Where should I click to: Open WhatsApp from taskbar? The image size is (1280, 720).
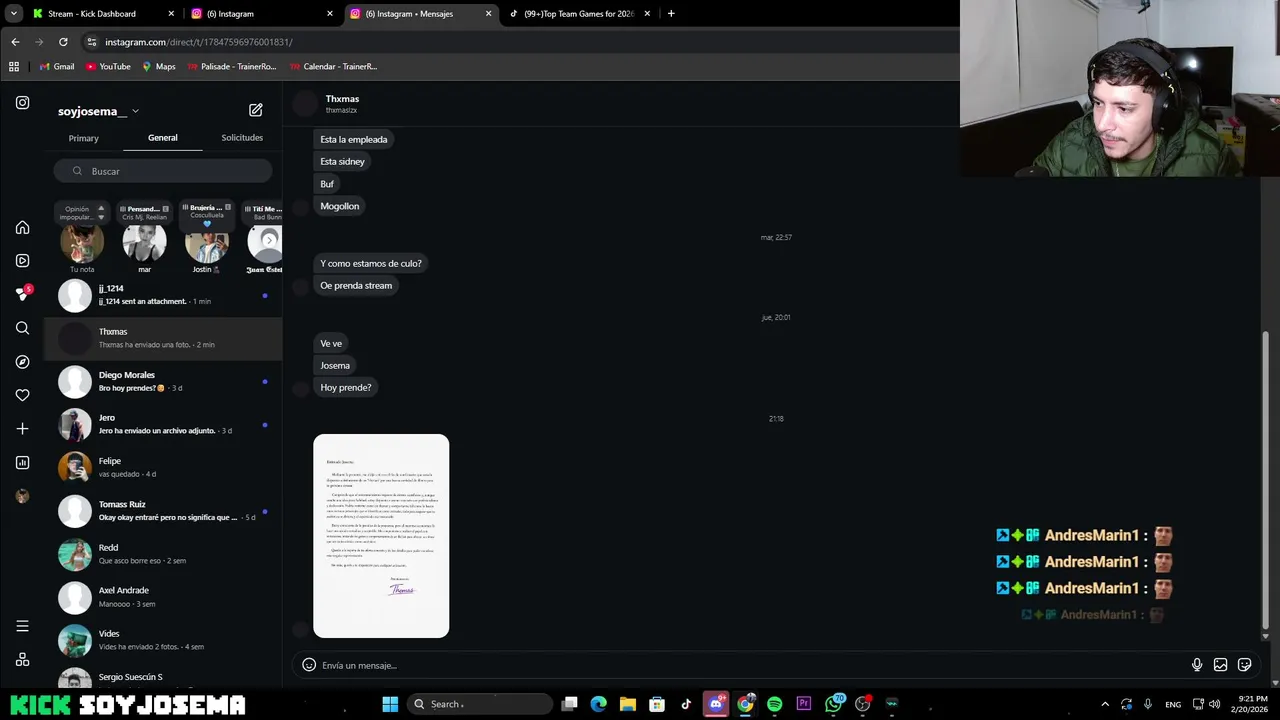[x=834, y=704]
